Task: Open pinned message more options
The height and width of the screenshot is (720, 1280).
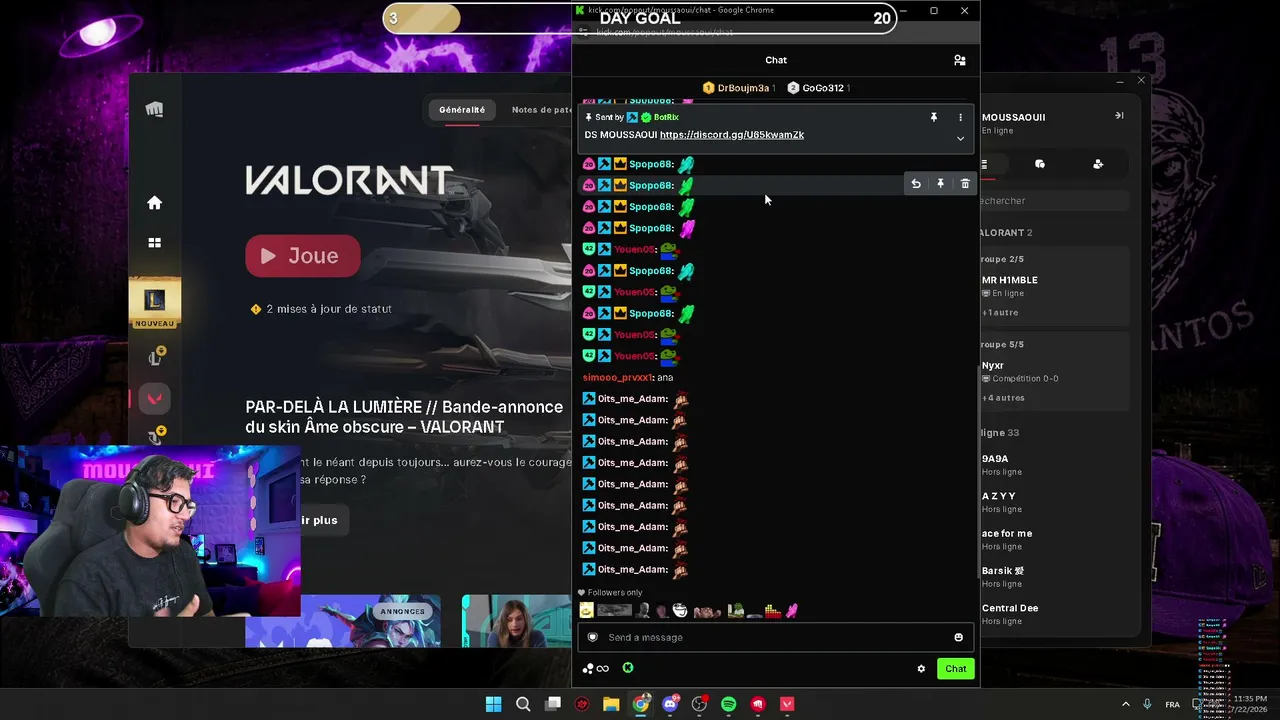Action: [x=960, y=117]
